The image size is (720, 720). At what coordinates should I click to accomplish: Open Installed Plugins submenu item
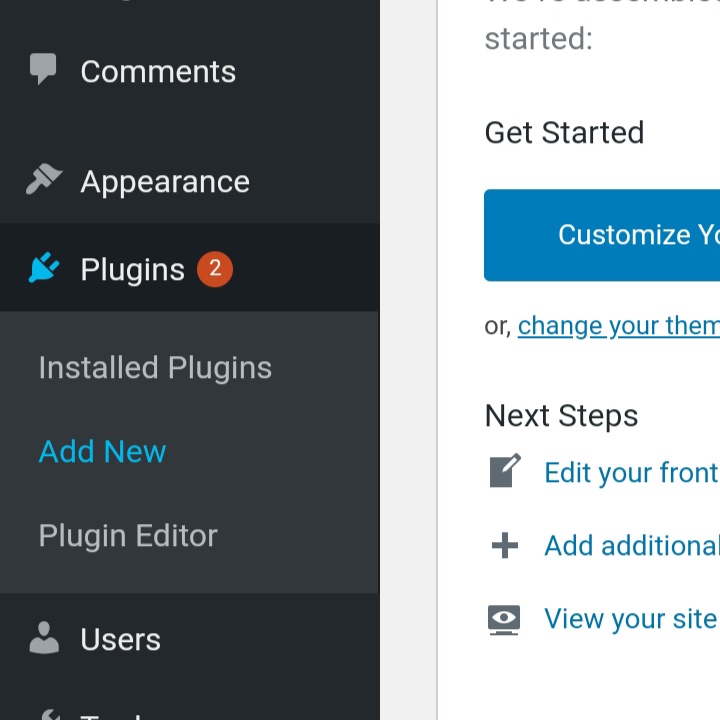[155, 367]
